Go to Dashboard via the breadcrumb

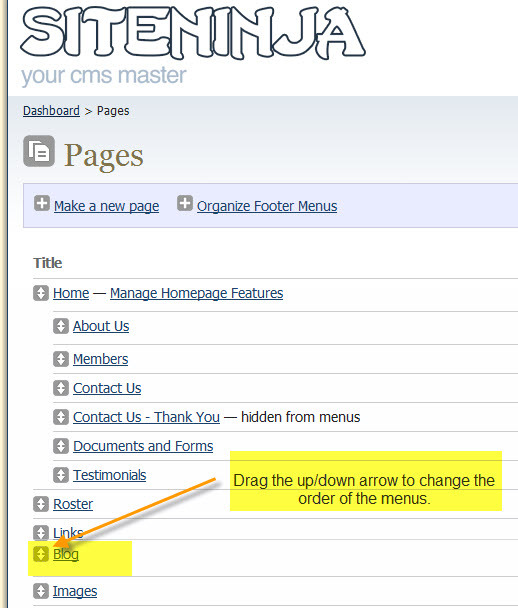tap(51, 111)
